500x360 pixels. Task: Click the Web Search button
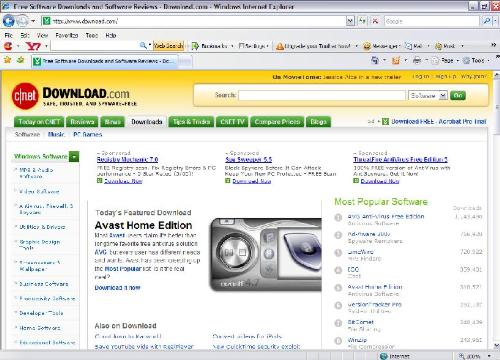click(168, 46)
